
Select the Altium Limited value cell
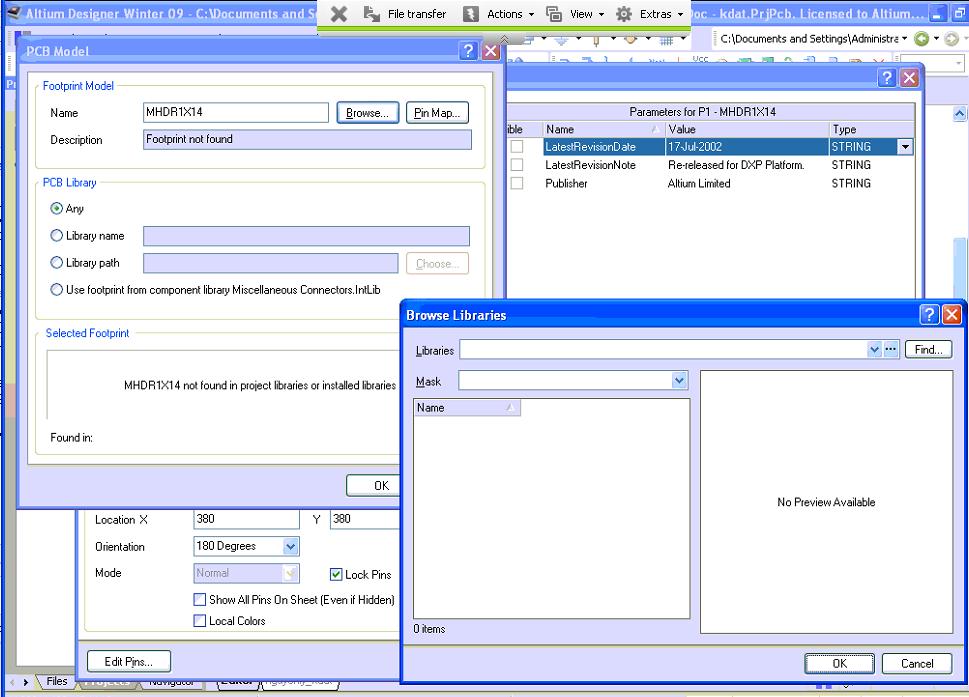click(x=699, y=184)
